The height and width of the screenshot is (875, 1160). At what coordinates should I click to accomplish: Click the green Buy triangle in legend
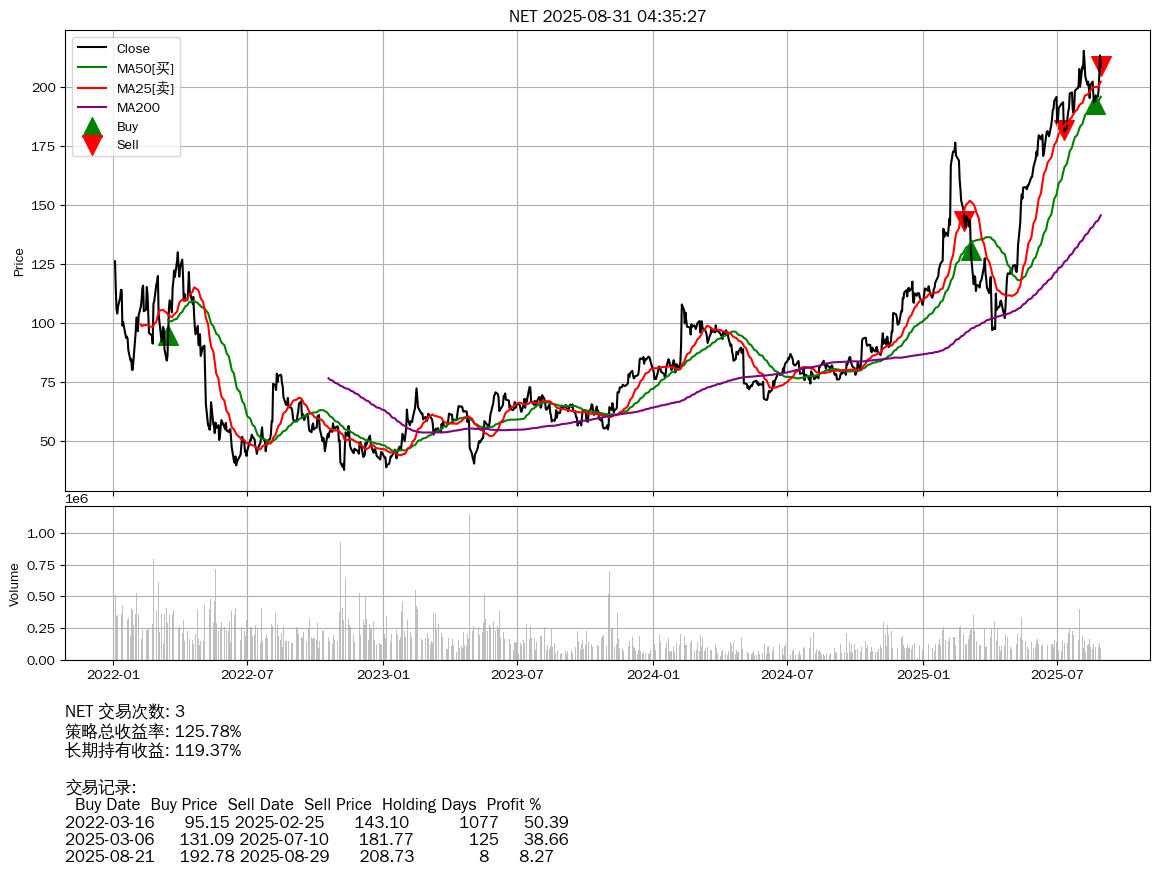(92, 127)
